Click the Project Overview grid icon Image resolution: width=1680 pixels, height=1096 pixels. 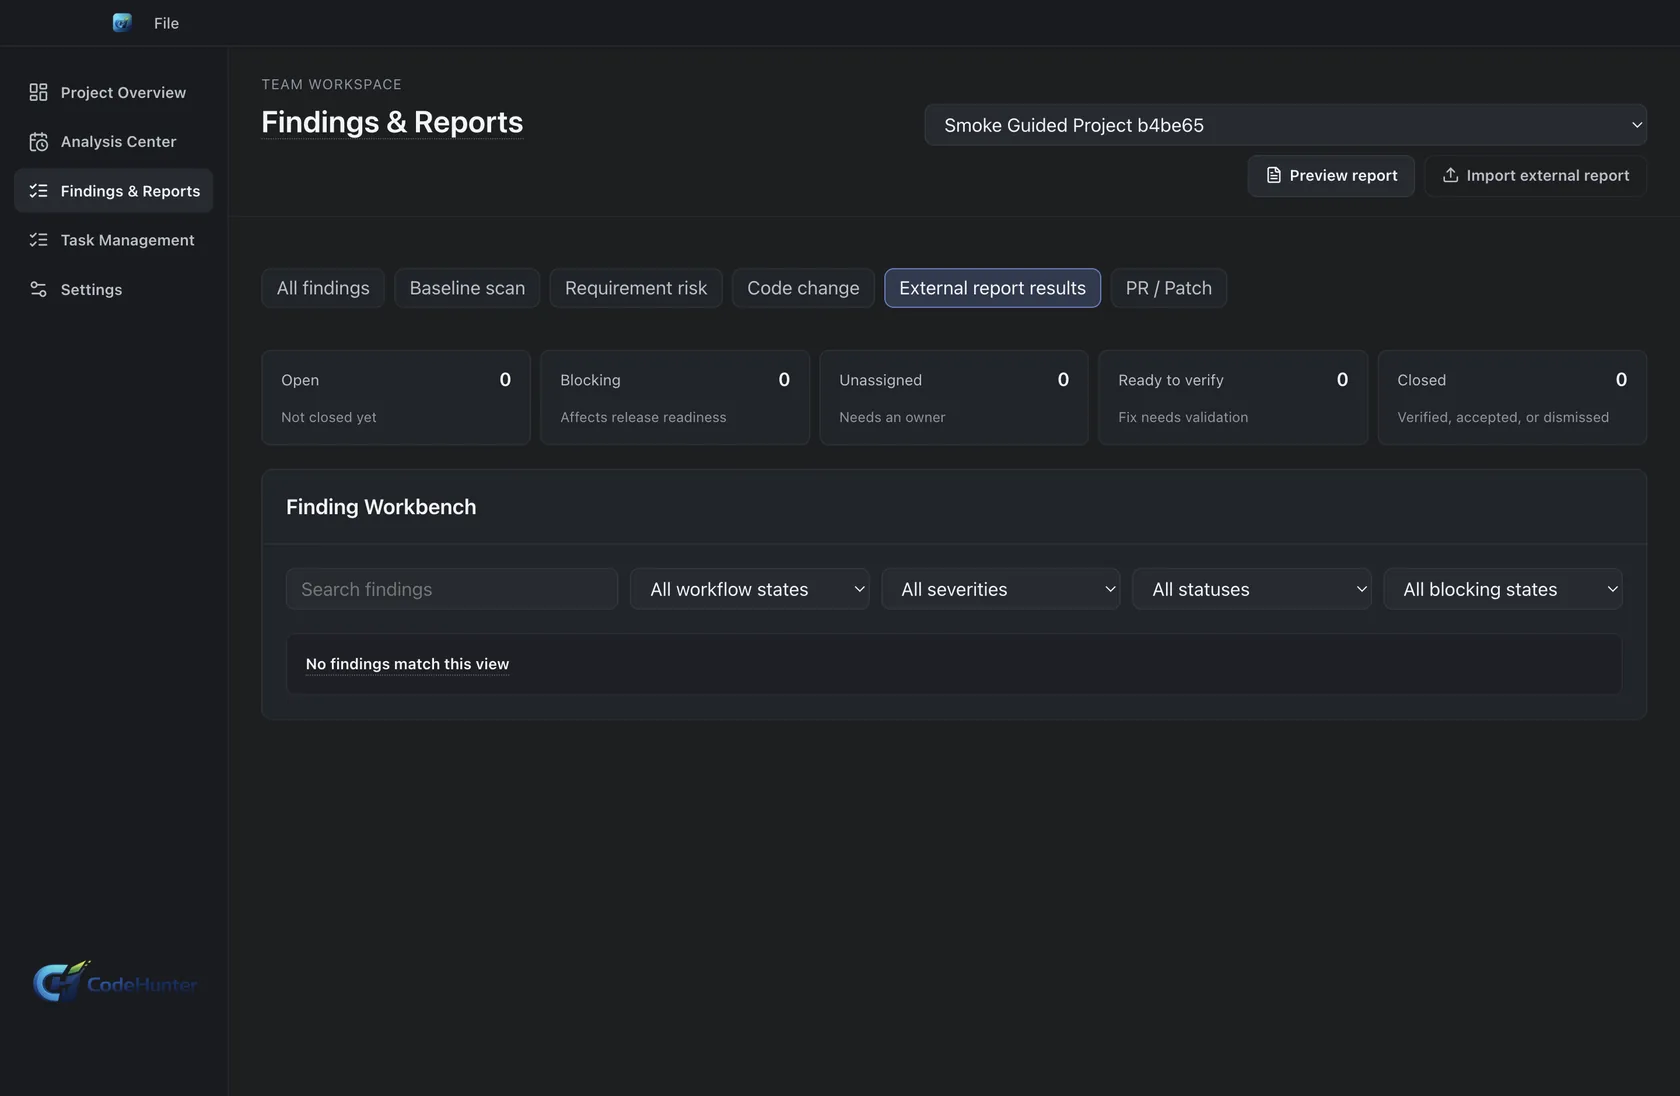pyautogui.click(x=38, y=92)
